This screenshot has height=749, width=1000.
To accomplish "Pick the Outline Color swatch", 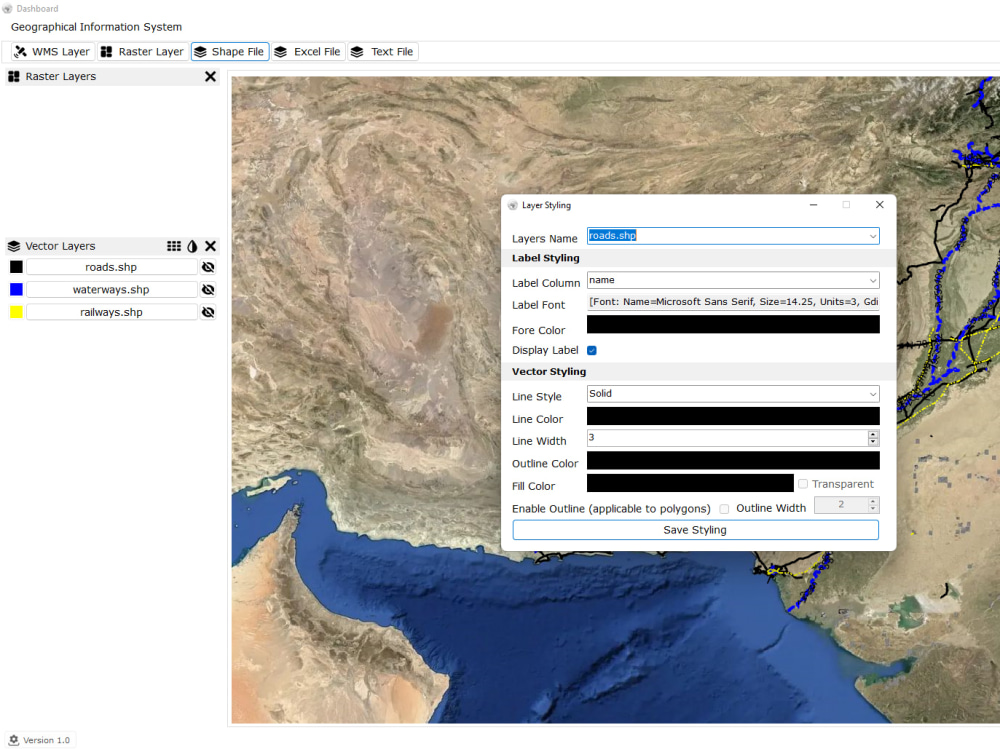I will pos(733,461).
